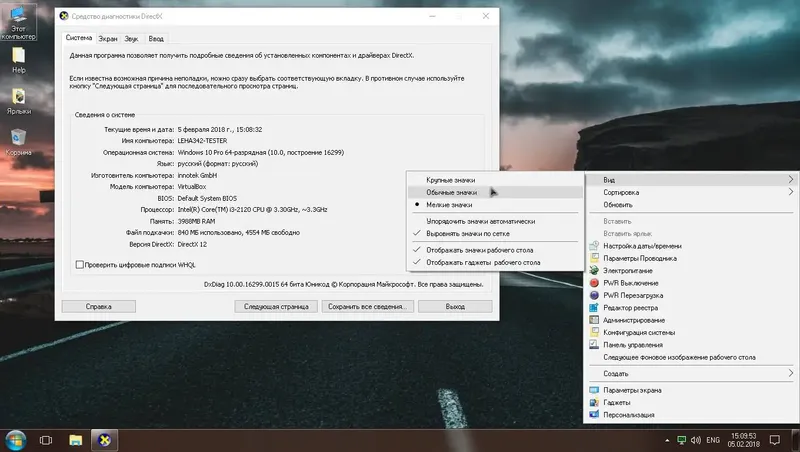Image resolution: width=800 pixels, height=452 pixels.
Task: Click the Настройка даты/времени menu icon
Action: click(594, 245)
